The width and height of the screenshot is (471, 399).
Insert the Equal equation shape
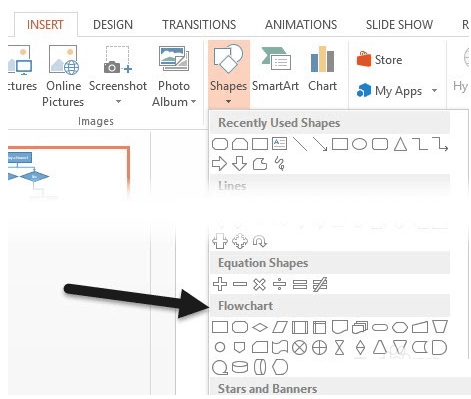[300, 284]
